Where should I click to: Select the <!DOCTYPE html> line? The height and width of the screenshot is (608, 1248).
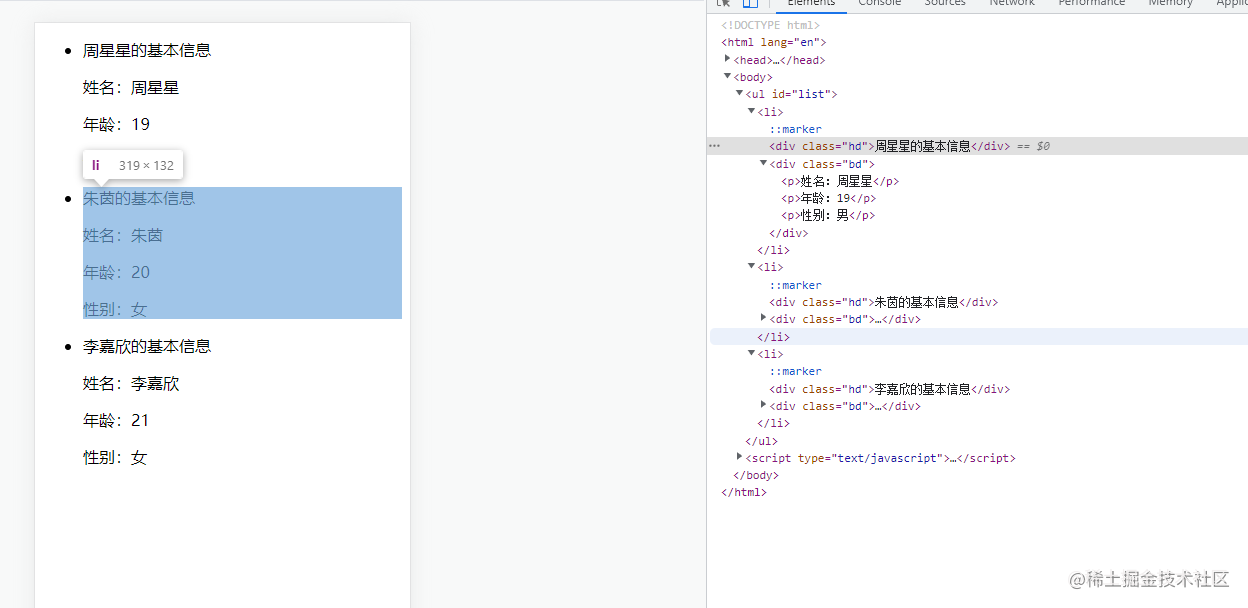770,25
